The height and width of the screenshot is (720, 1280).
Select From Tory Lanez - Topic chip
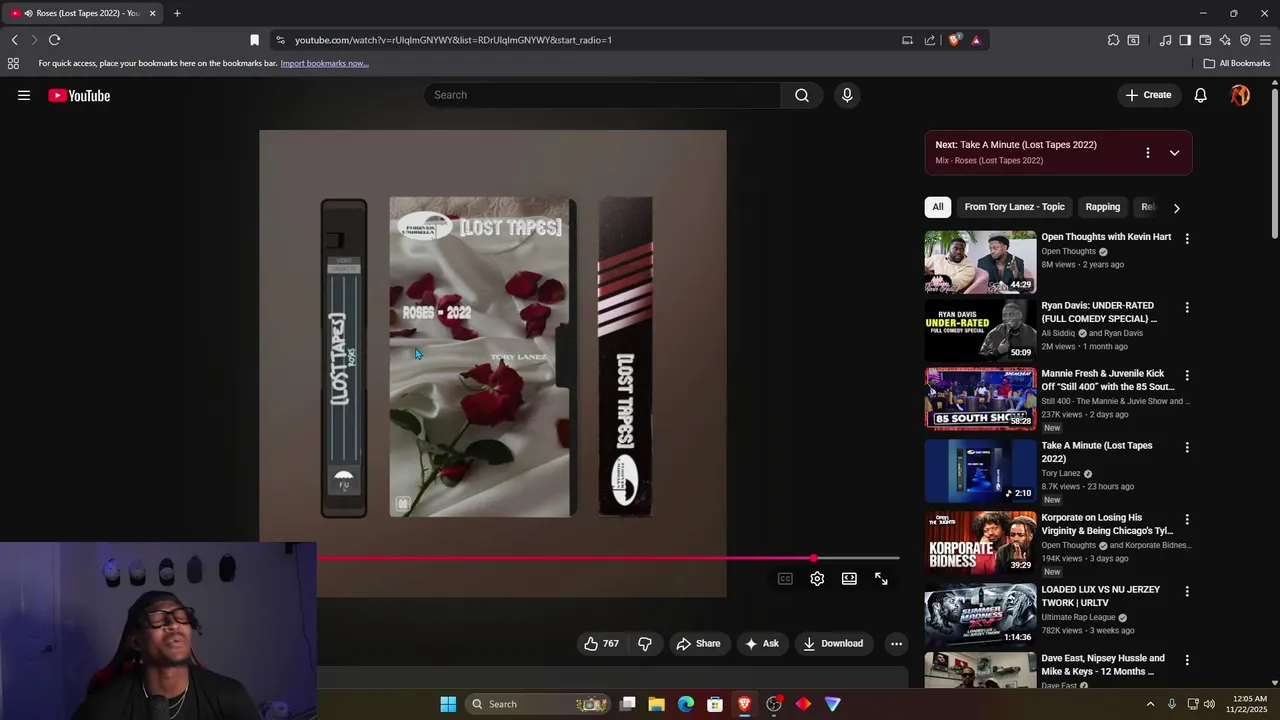coord(1014,207)
